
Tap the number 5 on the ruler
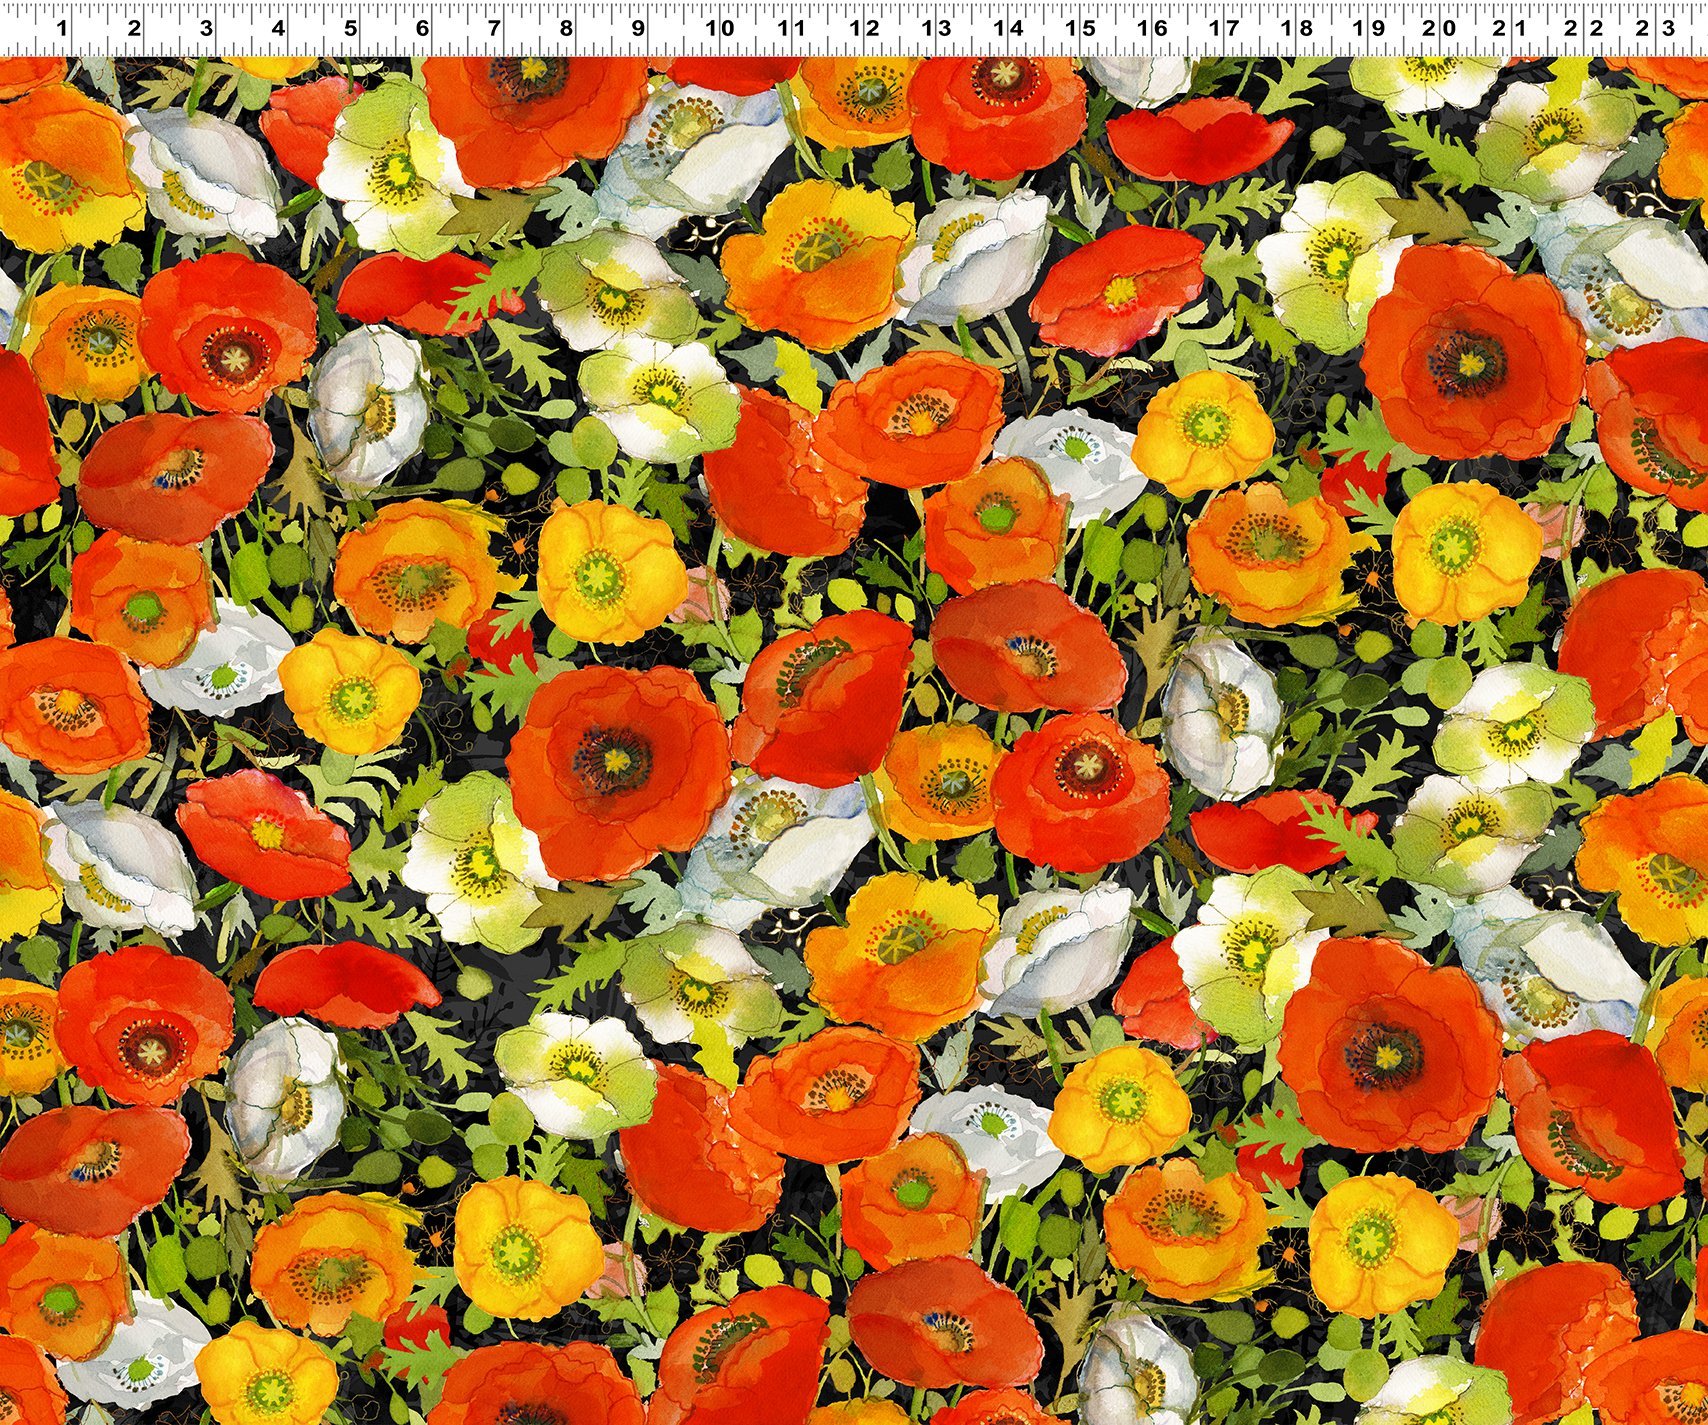(350, 30)
